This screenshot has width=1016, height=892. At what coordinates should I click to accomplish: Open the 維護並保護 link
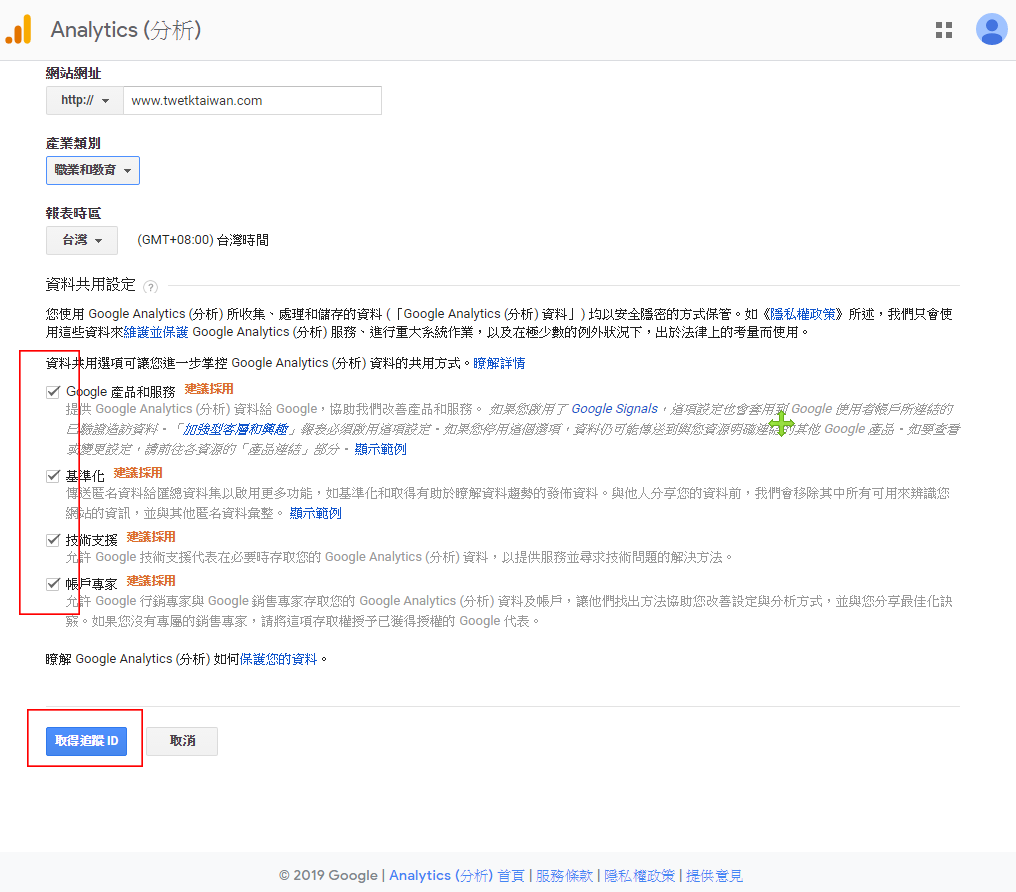coord(156,332)
